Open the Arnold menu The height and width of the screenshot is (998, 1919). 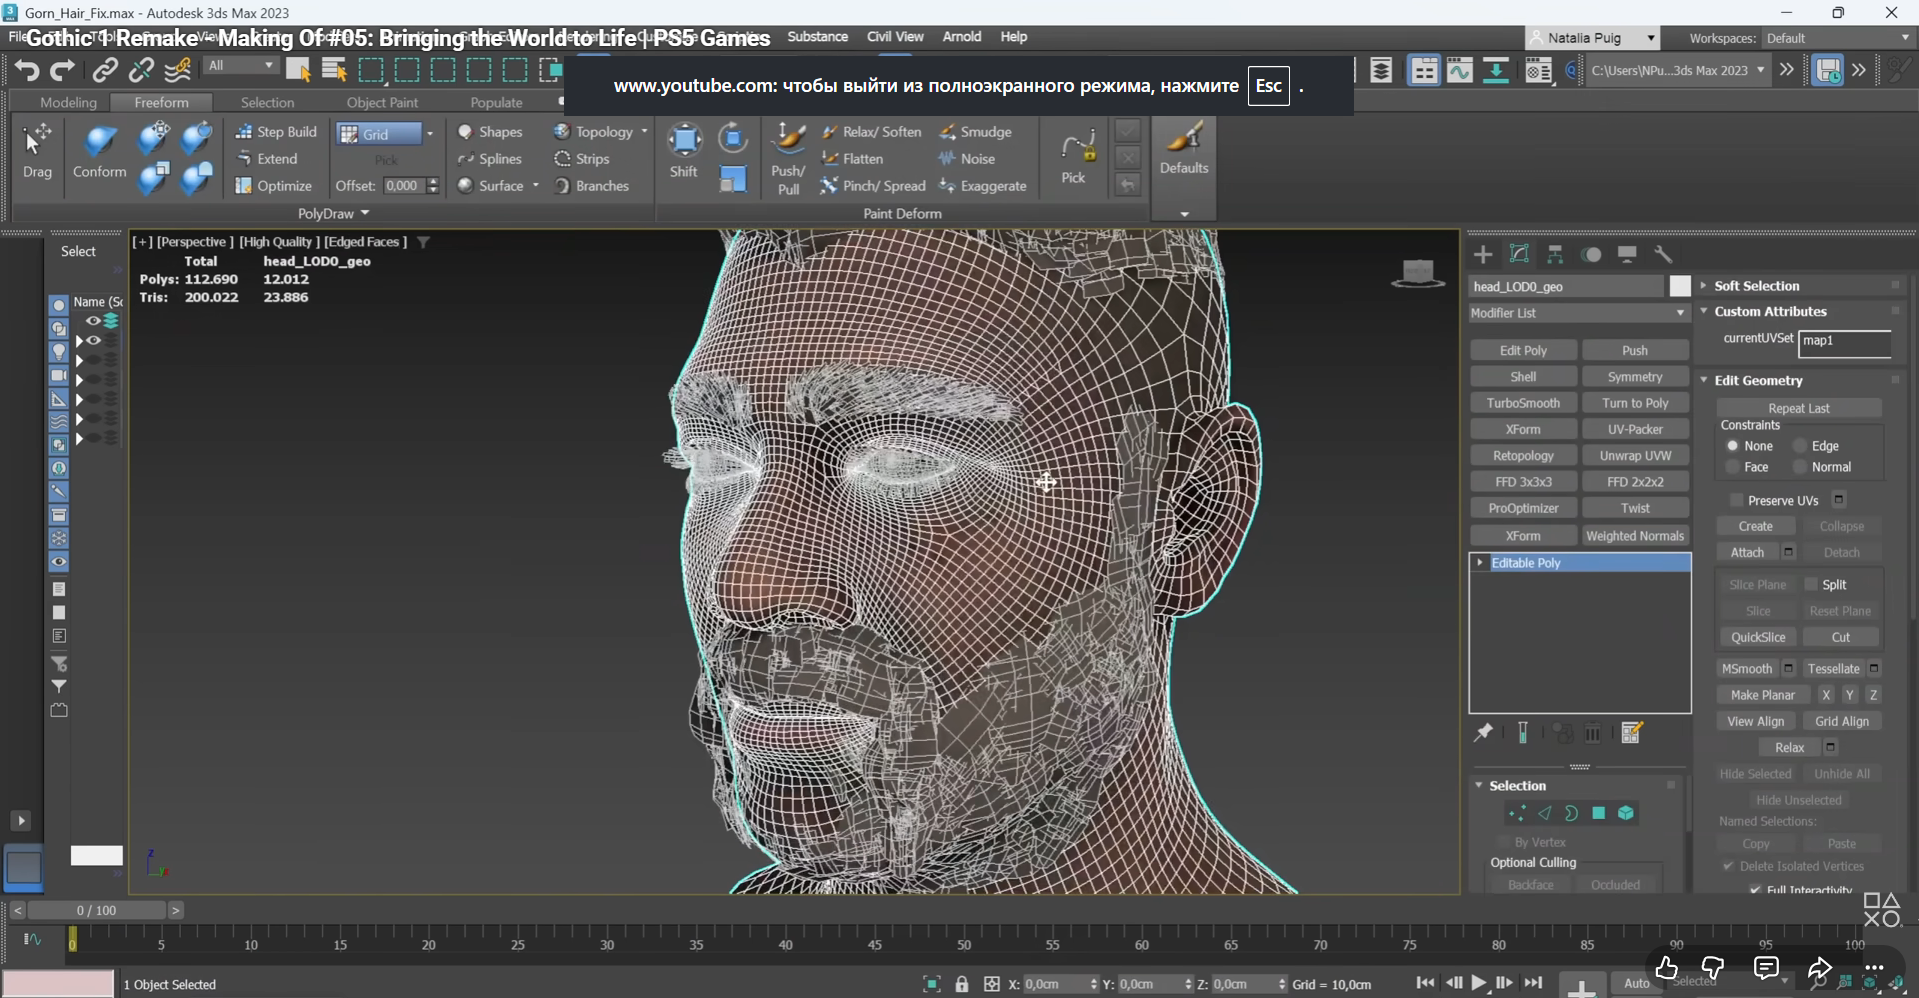point(962,37)
